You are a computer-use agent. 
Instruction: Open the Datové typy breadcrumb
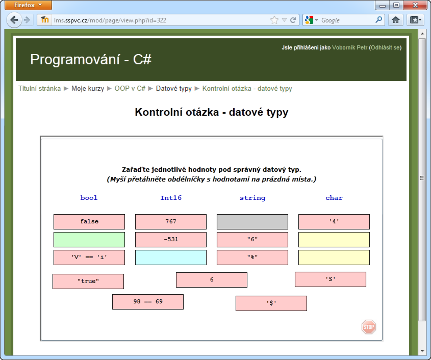pos(174,89)
